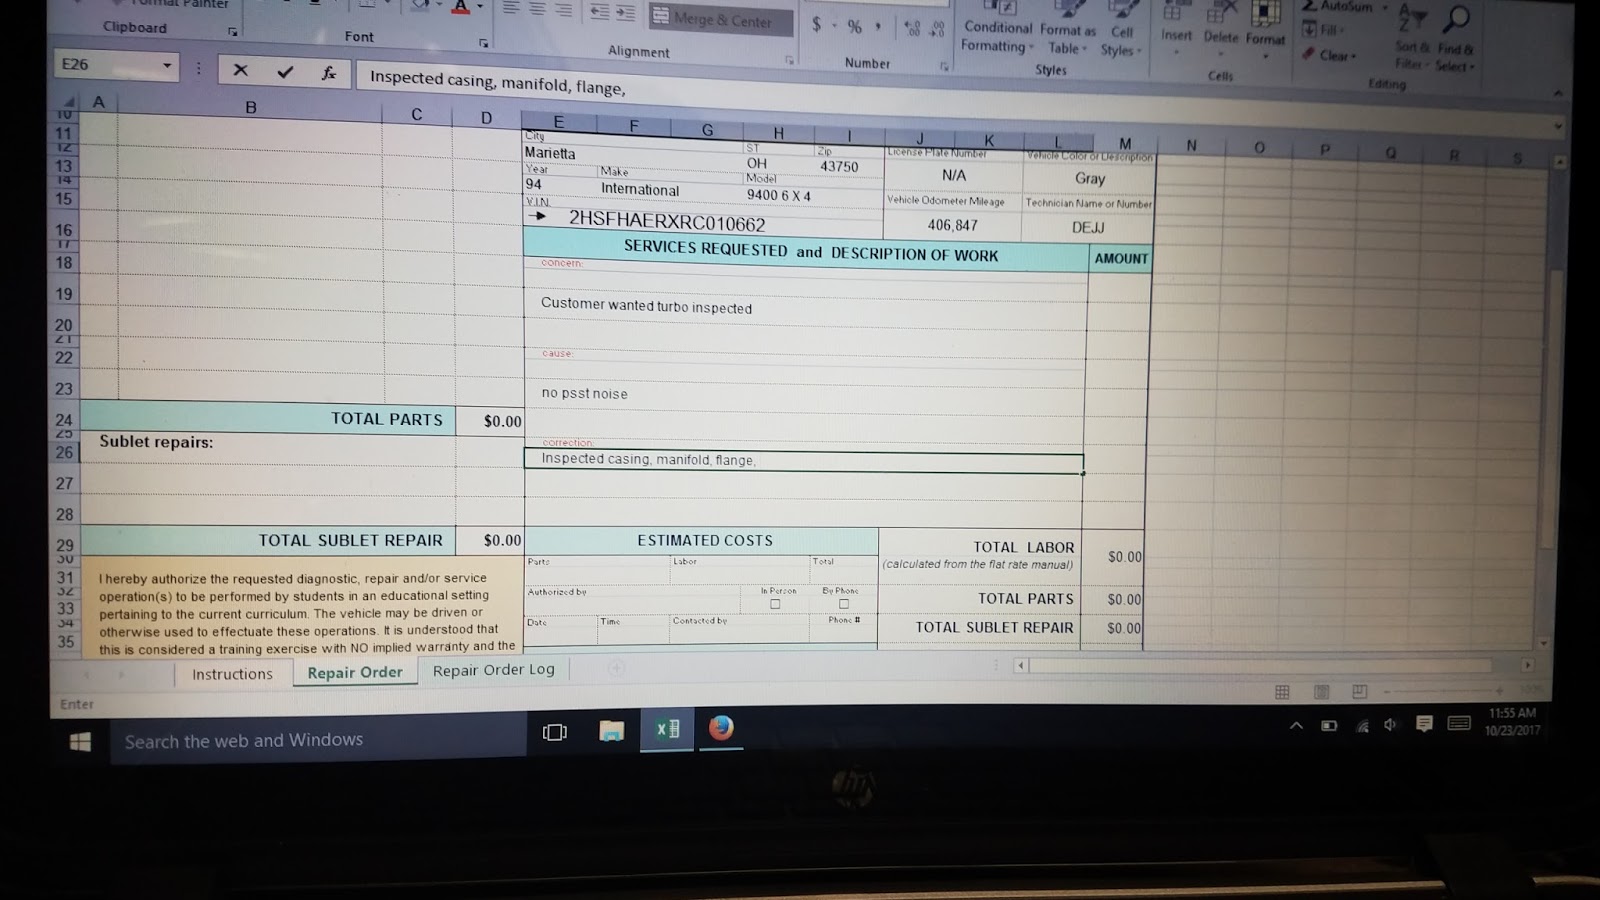Image resolution: width=1600 pixels, height=900 pixels.
Task: Check the In Person checkbox
Action: (x=775, y=604)
